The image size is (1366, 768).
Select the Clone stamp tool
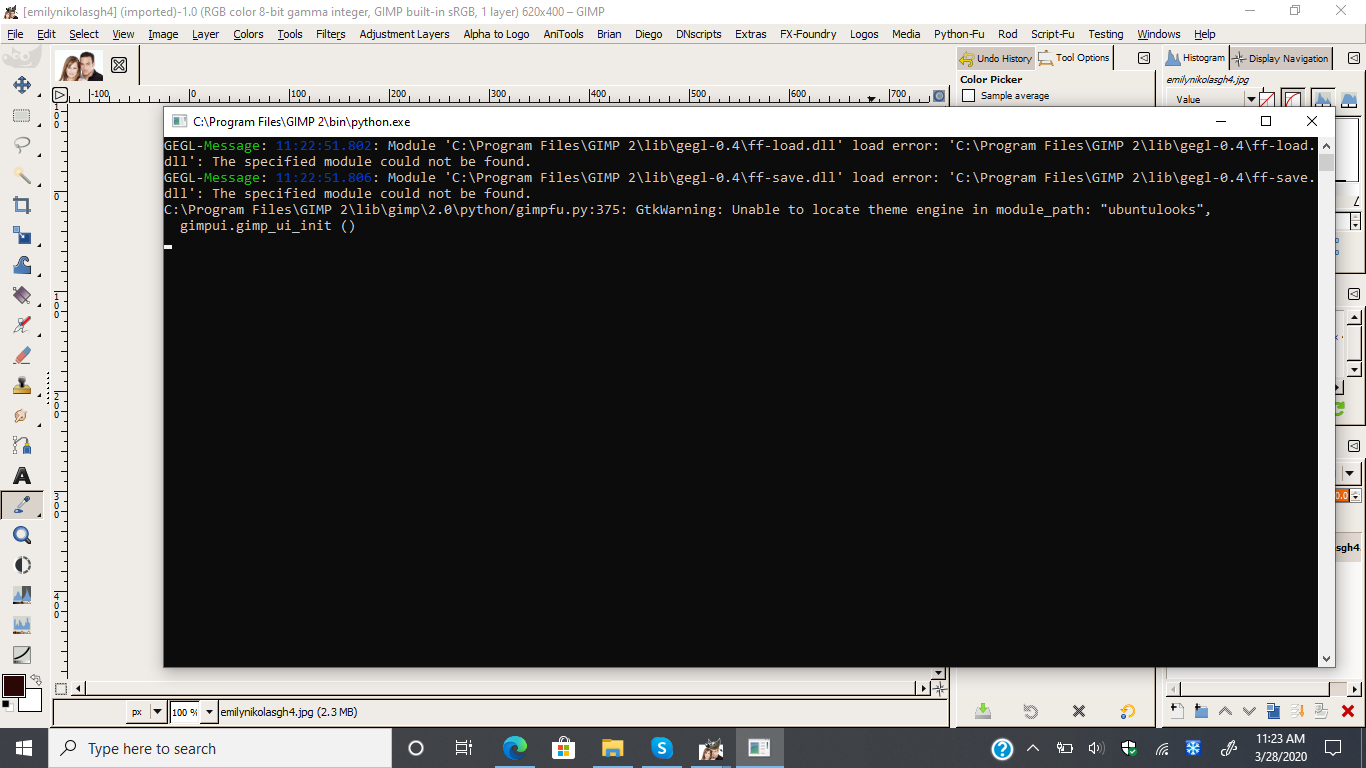[x=21, y=385]
